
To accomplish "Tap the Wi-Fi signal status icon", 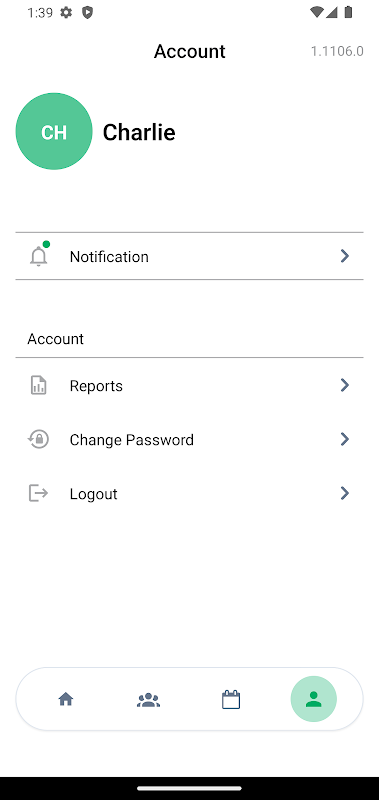I will point(317,12).
